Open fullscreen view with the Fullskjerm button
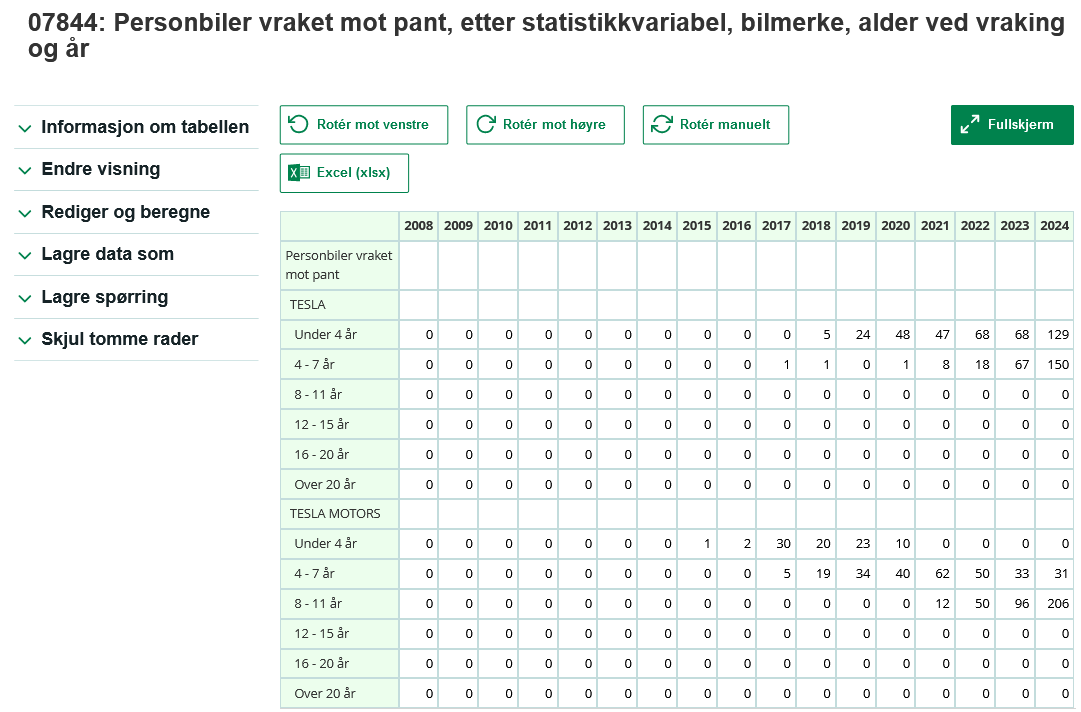Image resolution: width=1081 pixels, height=712 pixels. point(1011,124)
